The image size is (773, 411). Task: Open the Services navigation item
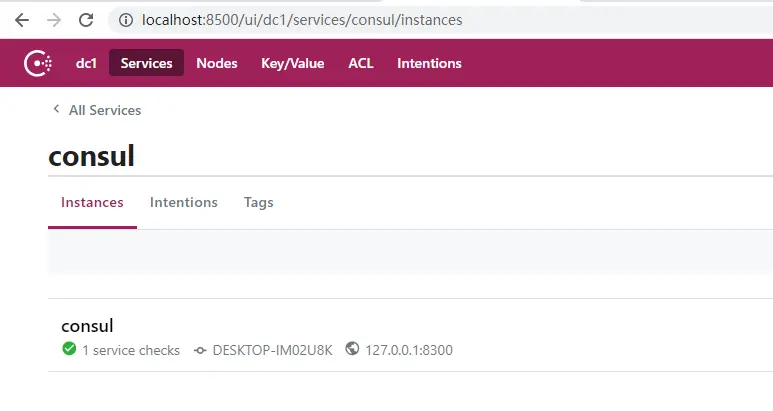tap(146, 63)
